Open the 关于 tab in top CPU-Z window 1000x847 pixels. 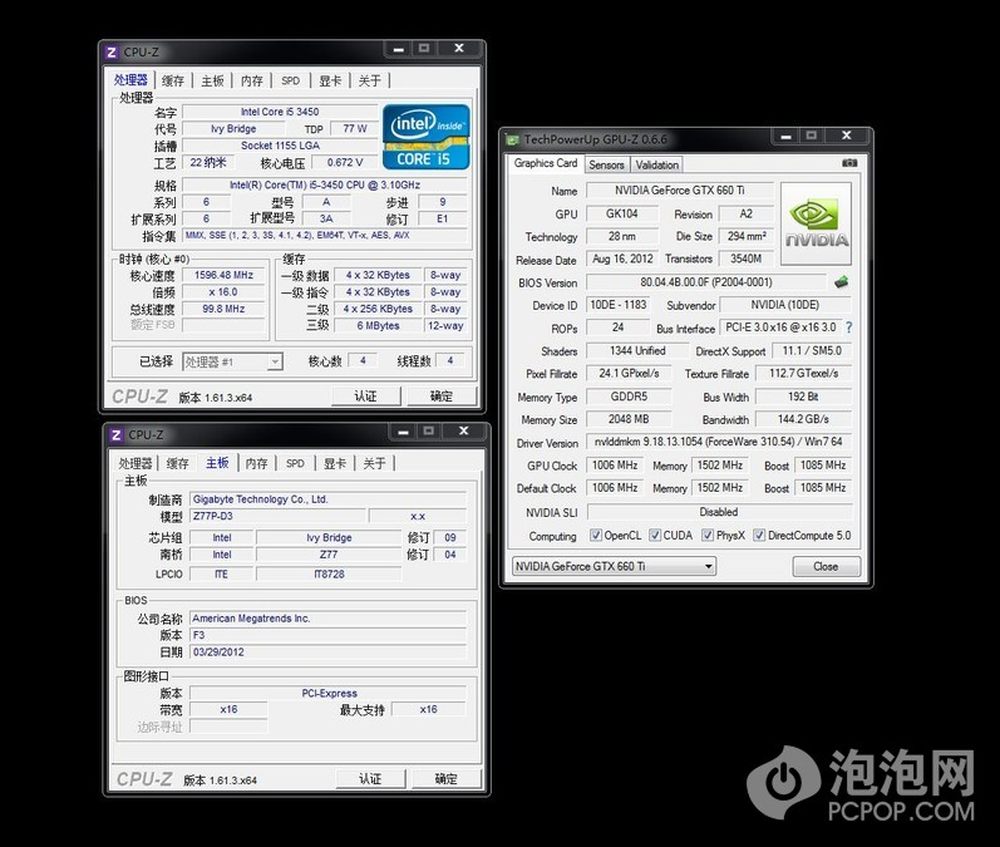tap(370, 81)
